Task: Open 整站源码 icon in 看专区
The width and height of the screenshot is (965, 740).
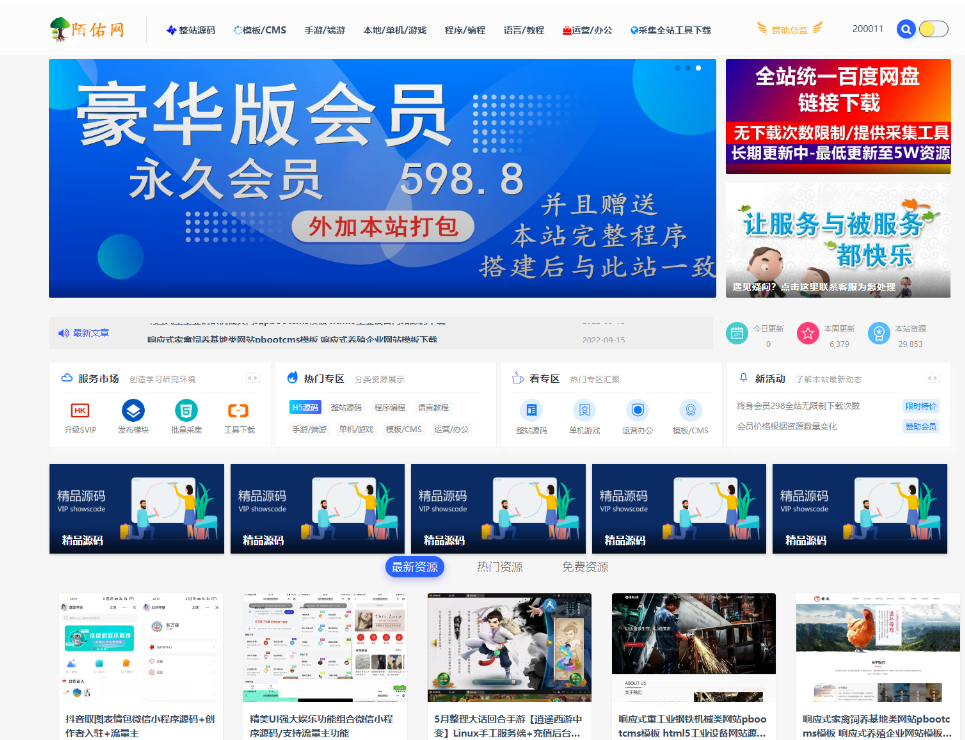Action: (531, 410)
